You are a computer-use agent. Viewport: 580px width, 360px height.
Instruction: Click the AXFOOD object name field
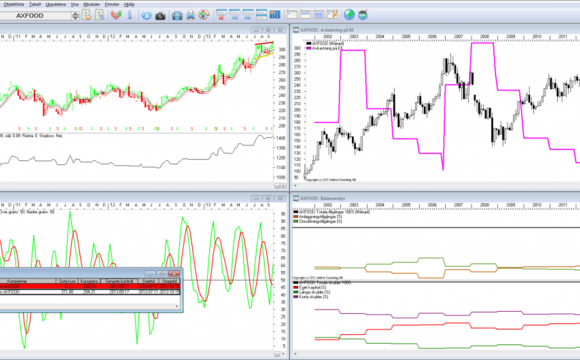(x=36, y=16)
